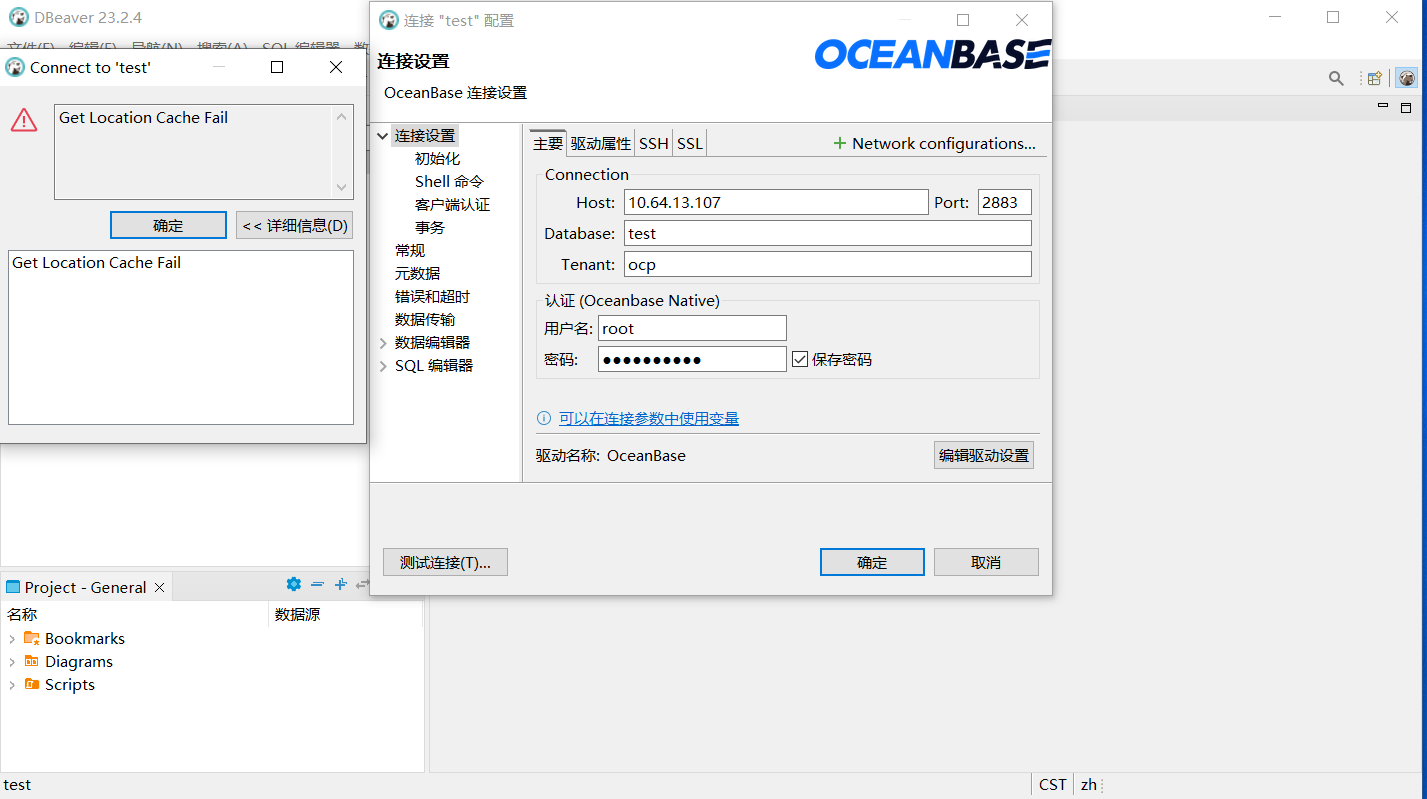Click the Host input field
The image size is (1427, 799).
(x=776, y=202)
